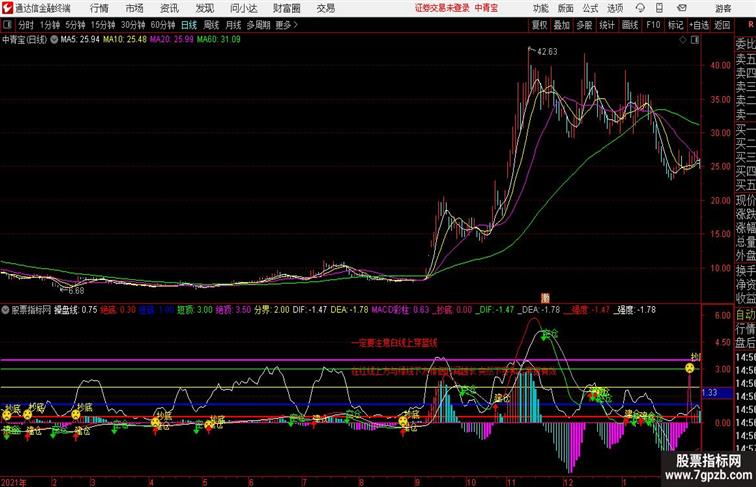Viewport: 756px width, 487px height.
Task: Open the 公式 menu
Action: (590, 8)
